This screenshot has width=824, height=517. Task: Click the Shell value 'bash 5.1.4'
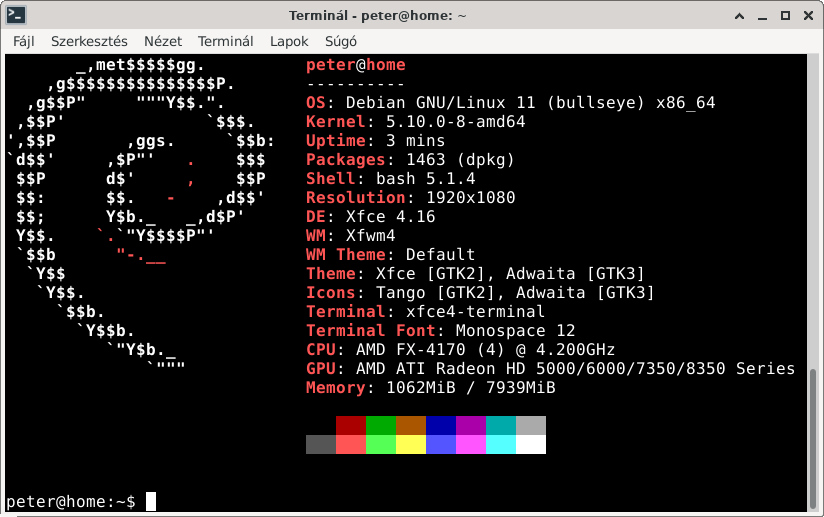point(425,178)
